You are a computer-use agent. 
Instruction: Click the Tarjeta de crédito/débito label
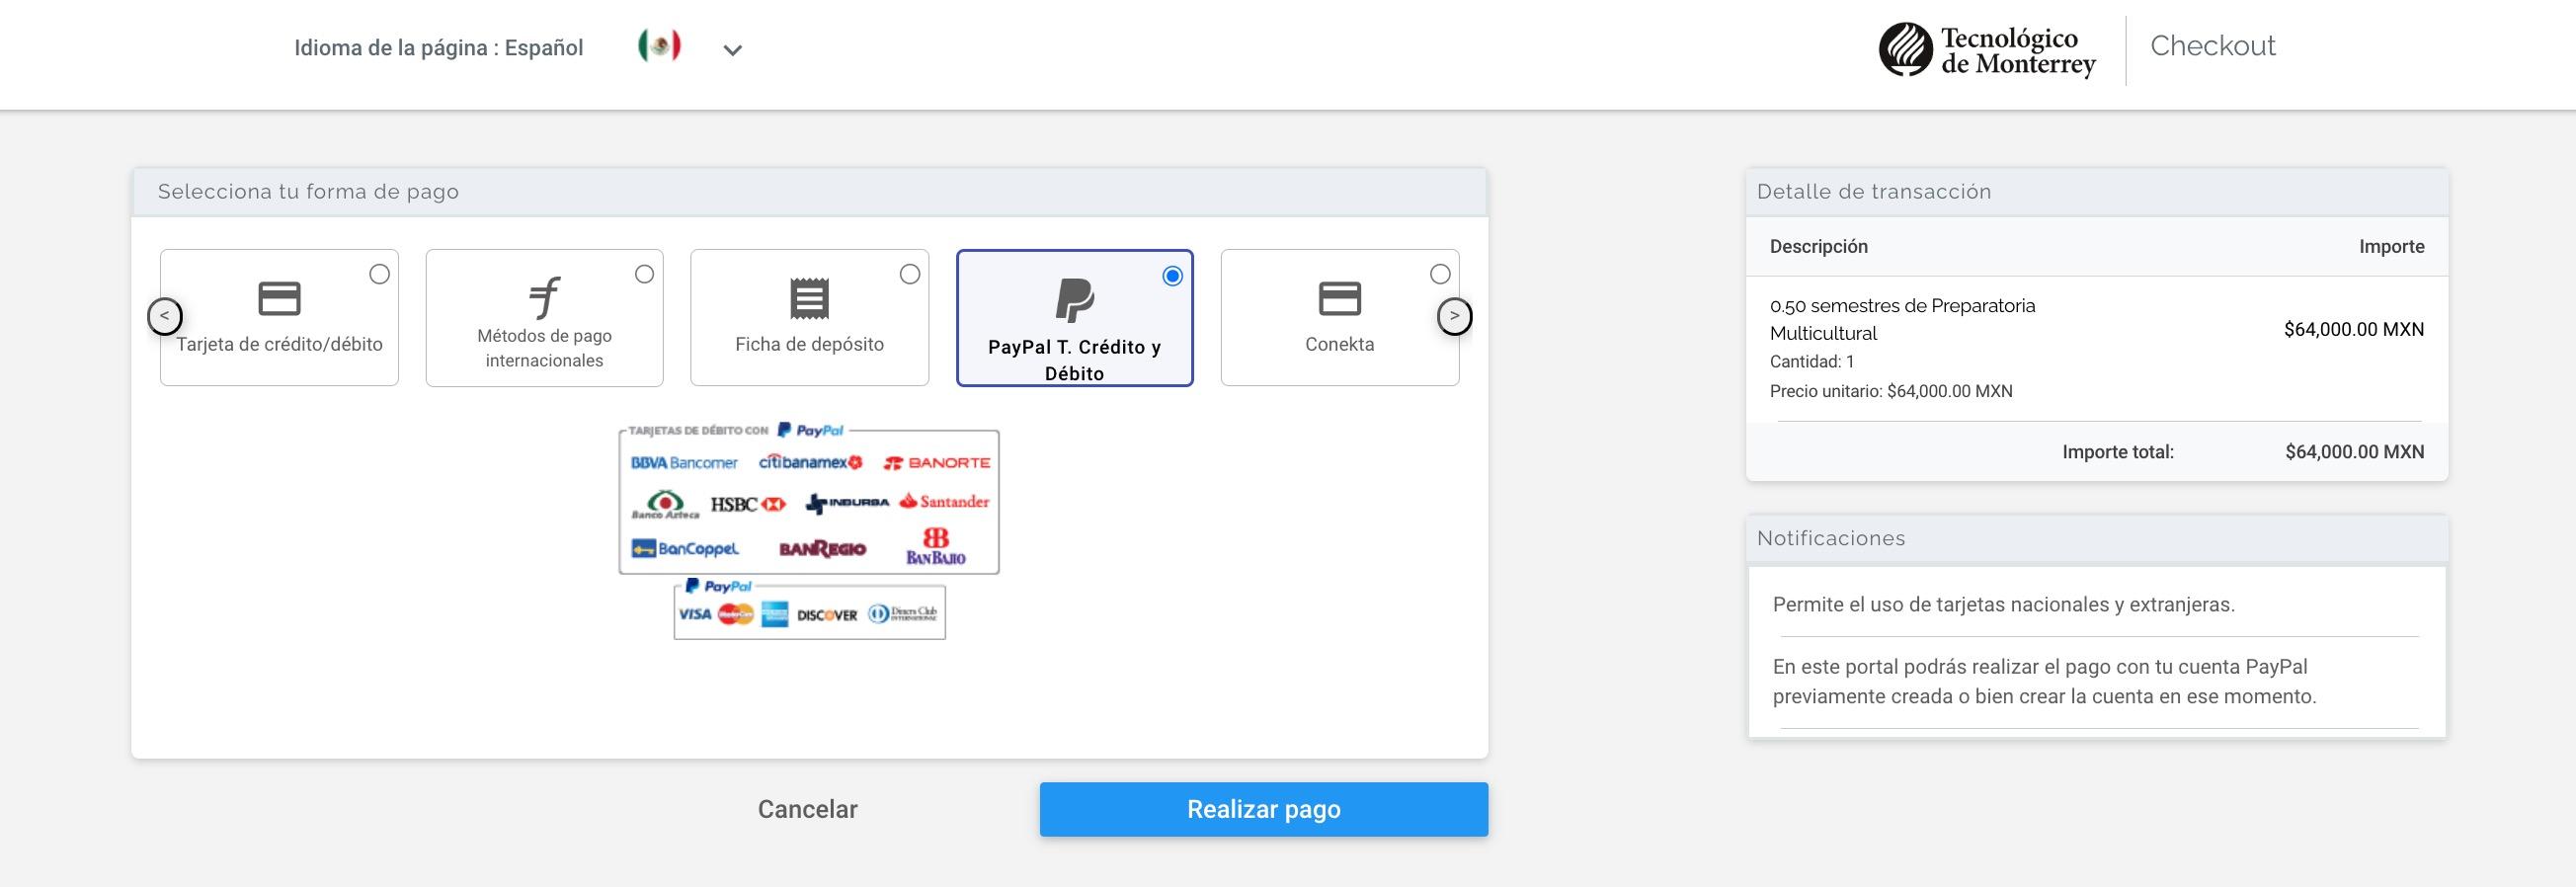(x=279, y=344)
